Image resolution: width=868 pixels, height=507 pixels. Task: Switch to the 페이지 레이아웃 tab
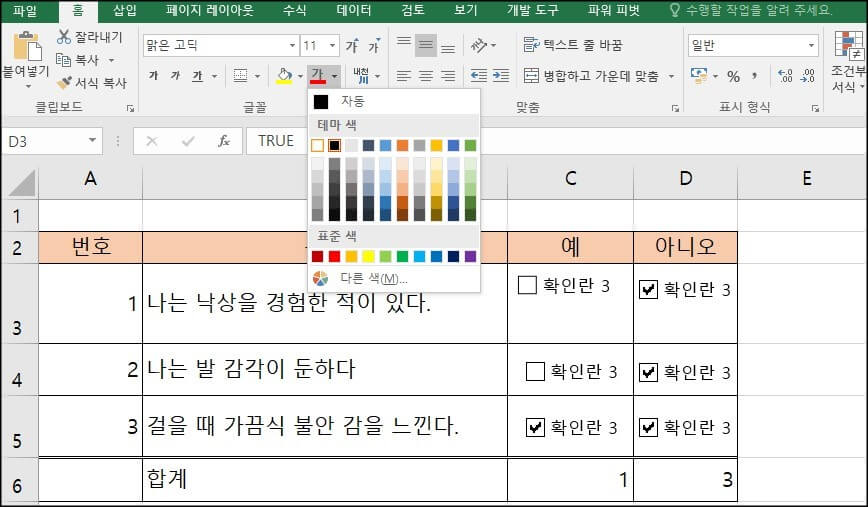pyautogui.click(x=209, y=11)
